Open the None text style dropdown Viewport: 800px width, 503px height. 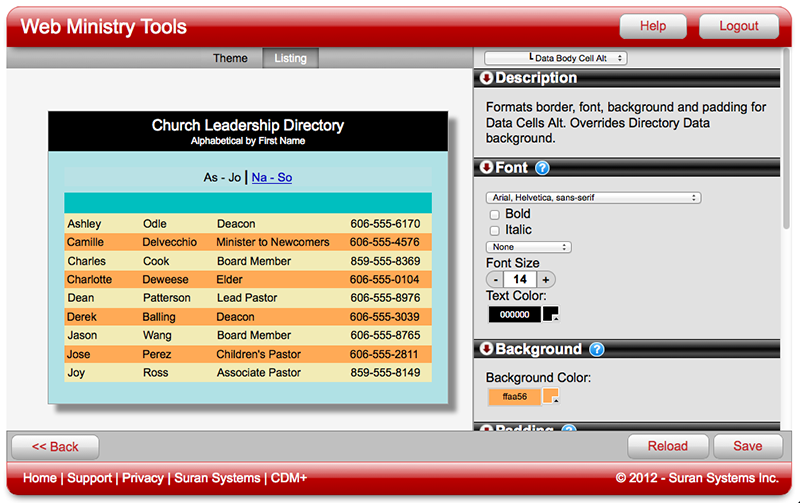[x=528, y=247]
